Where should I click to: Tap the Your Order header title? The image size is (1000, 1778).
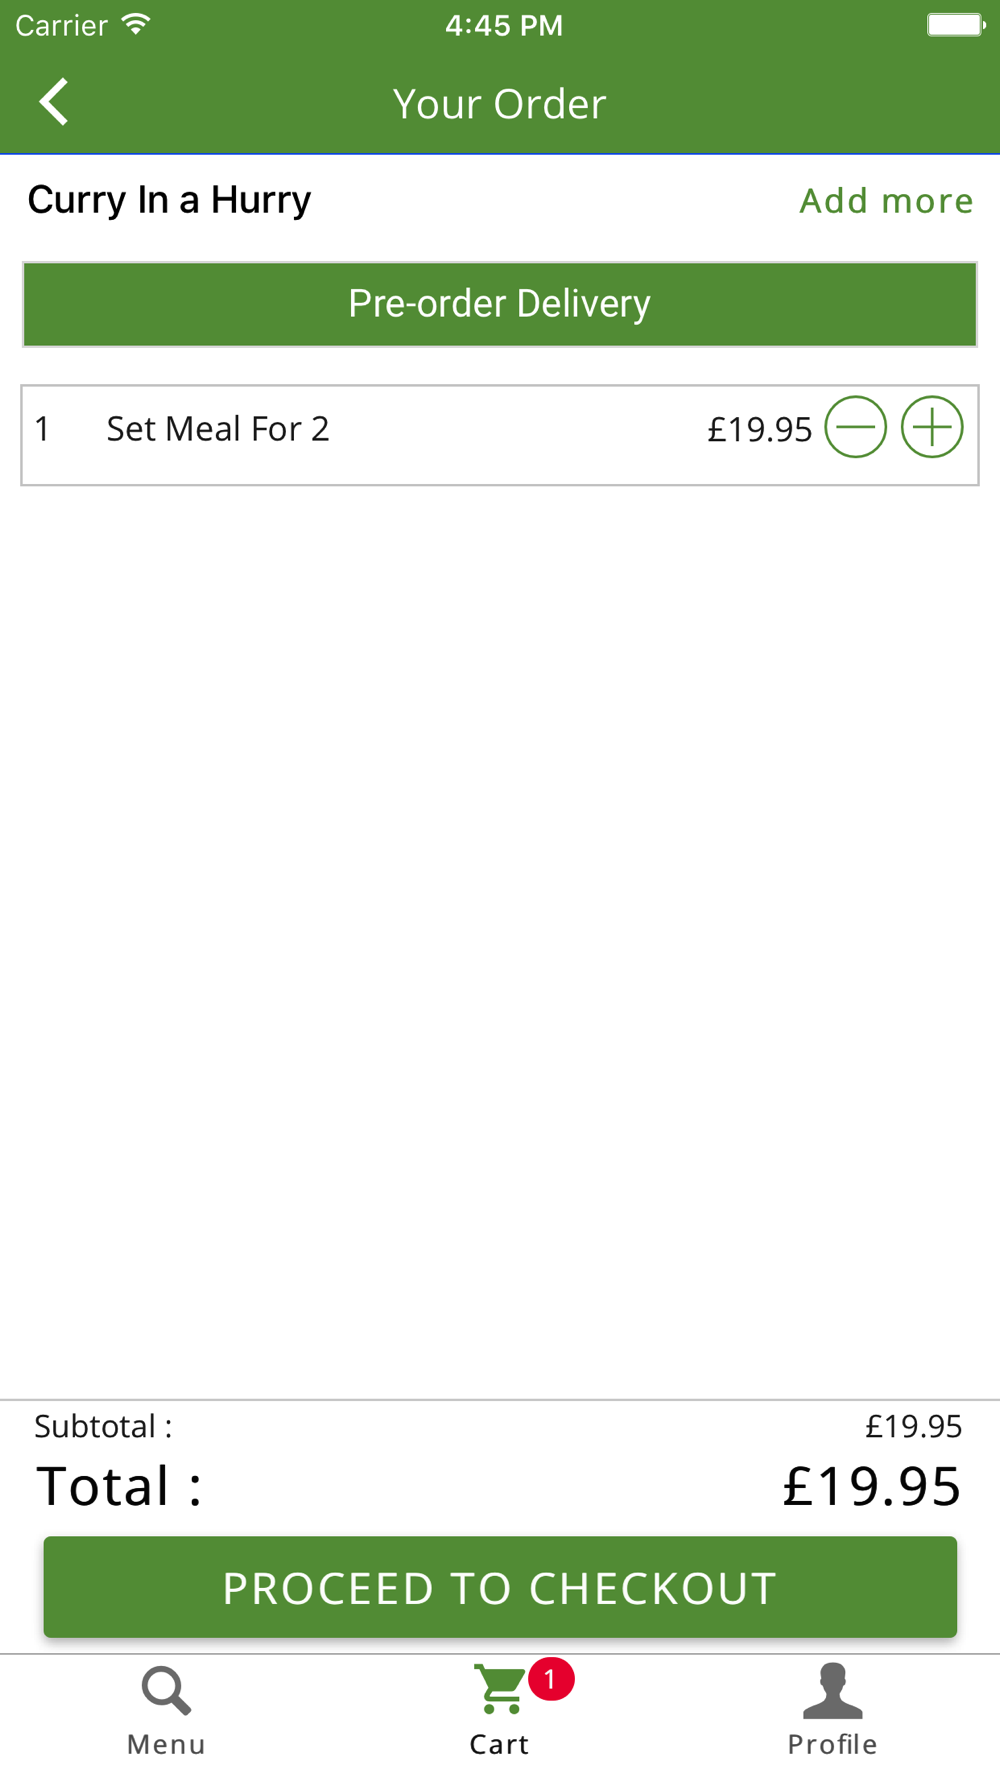click(x=500, y=104)
